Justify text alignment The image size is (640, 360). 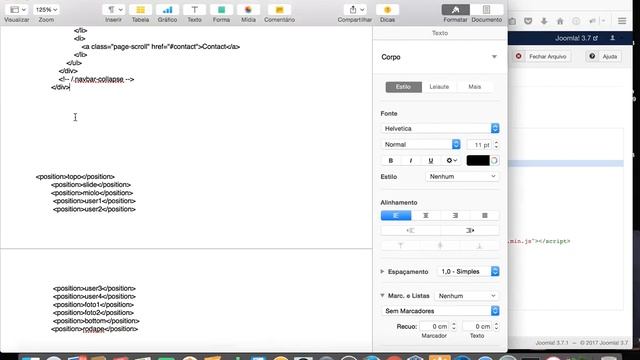pyautogui.click(x=484, y=216)
